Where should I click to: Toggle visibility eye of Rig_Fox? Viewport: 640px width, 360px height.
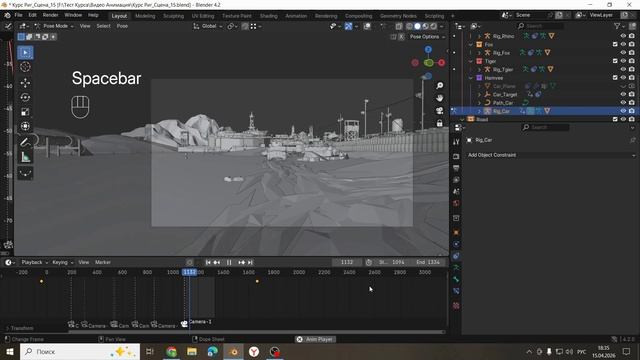(623, 53)
